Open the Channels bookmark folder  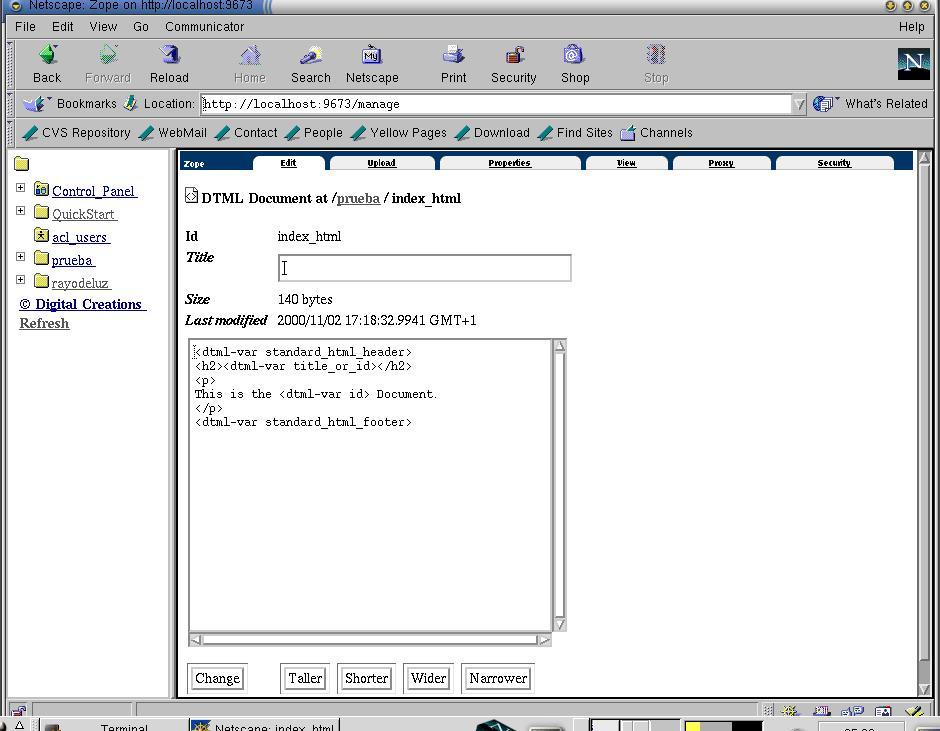click(656, 133)
